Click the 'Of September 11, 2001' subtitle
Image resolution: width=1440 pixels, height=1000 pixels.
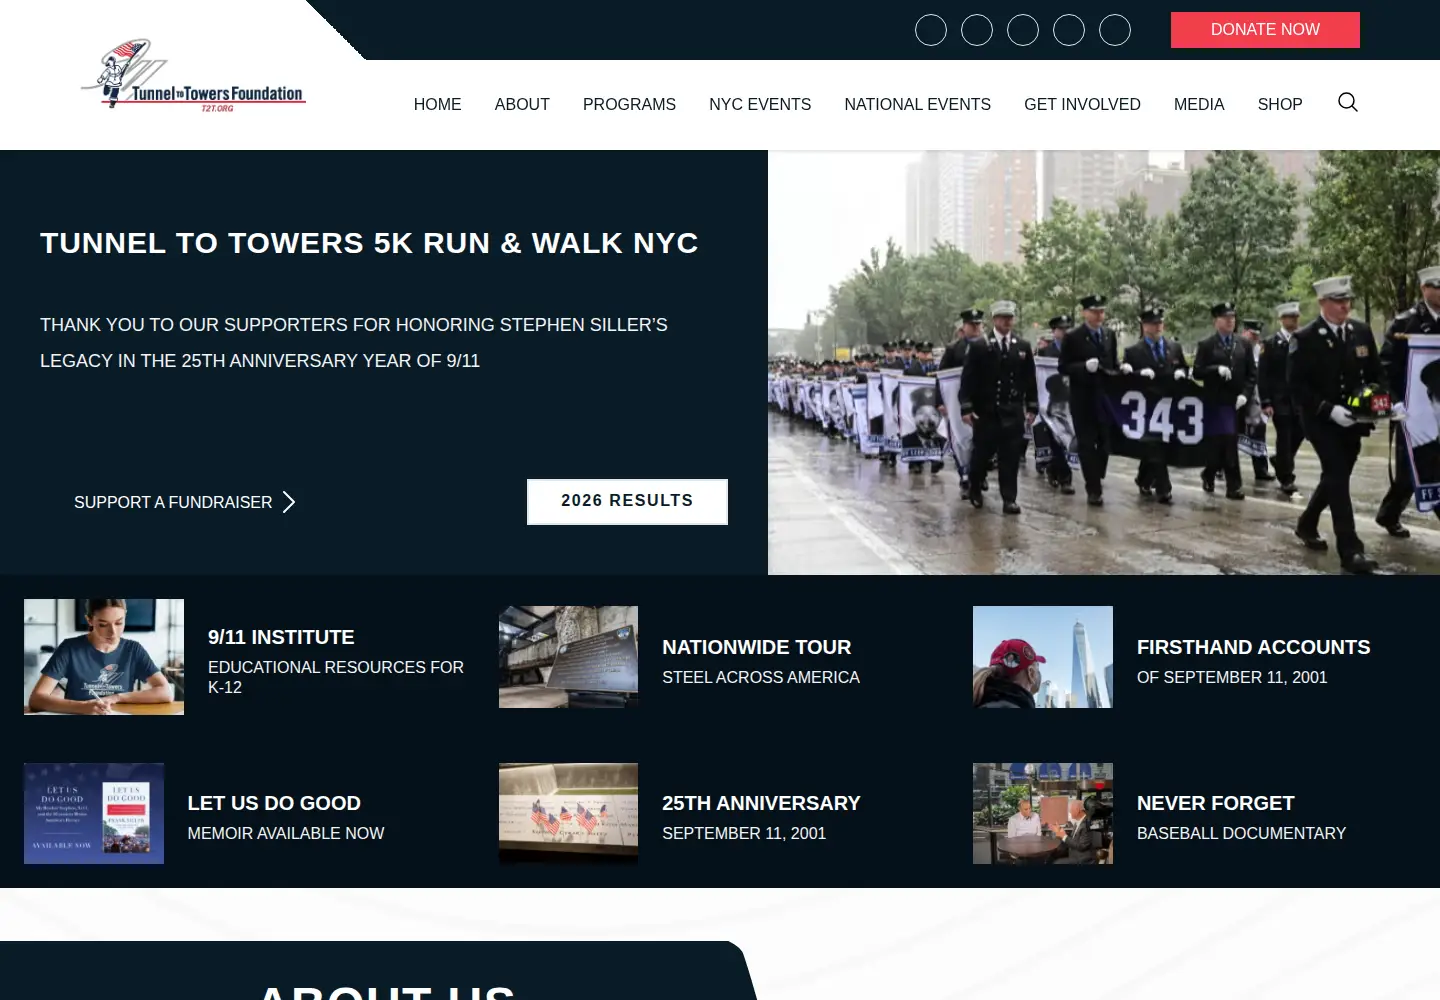(x=1232, y=677)
